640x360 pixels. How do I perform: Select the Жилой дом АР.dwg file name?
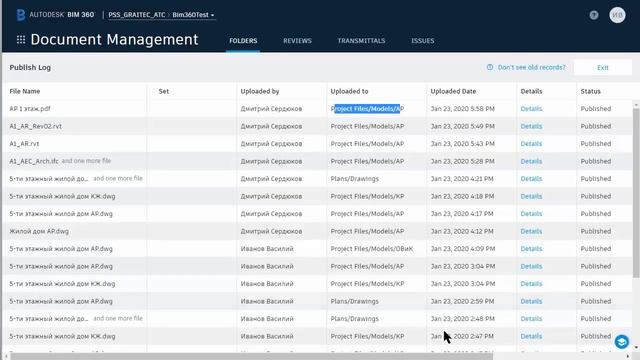(39, 231)
